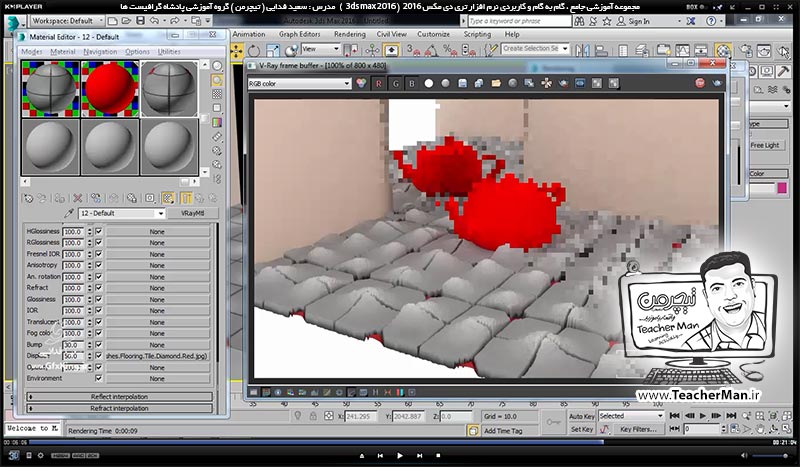Toggle the green channel in V-Ray frame buffer
The width and height of the screenshot is (800, 467).
[395, 84]
